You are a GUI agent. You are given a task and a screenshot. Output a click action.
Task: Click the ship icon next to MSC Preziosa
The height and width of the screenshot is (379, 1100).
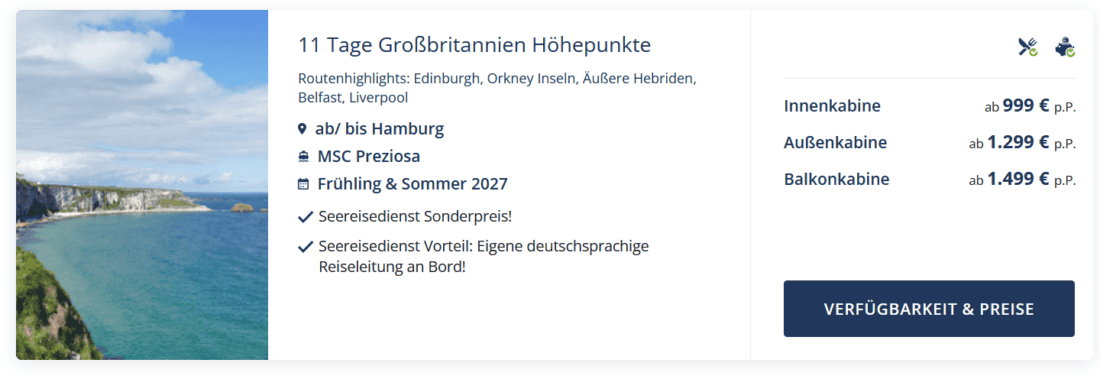point(303,157)
